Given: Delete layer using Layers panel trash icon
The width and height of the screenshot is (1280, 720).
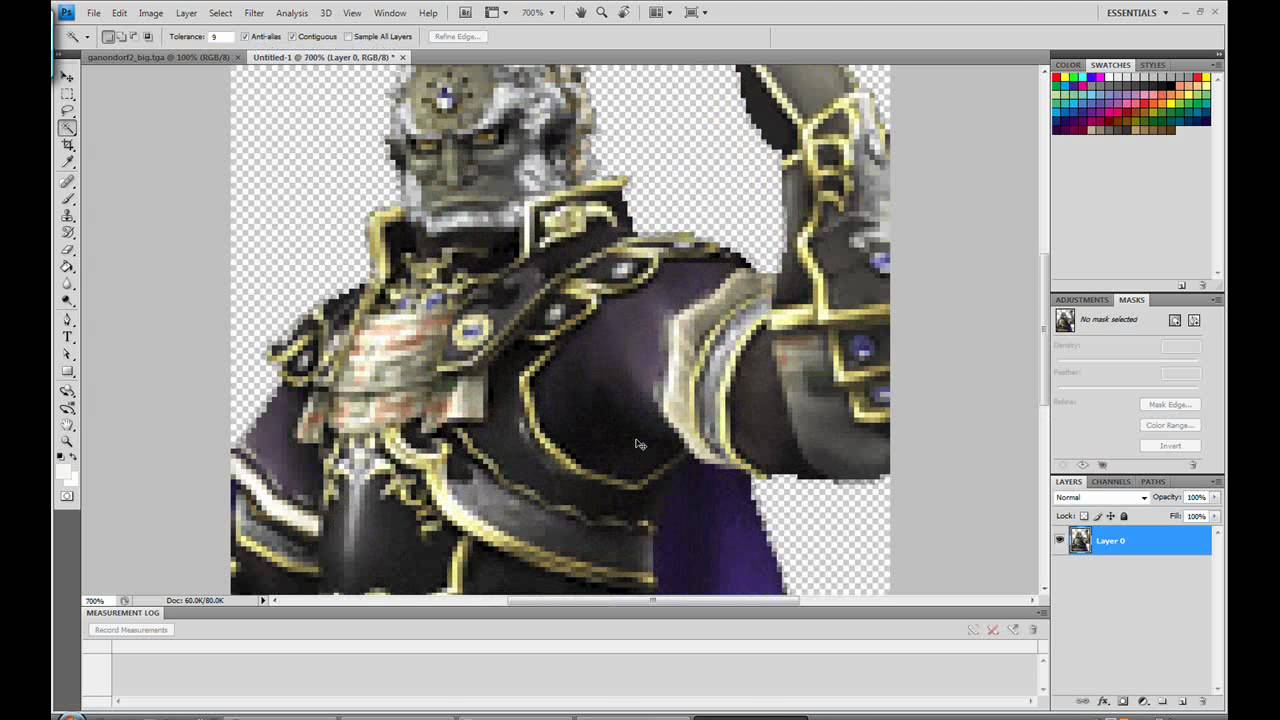Looking at the screenshot, I should [x=1201, y=702].
